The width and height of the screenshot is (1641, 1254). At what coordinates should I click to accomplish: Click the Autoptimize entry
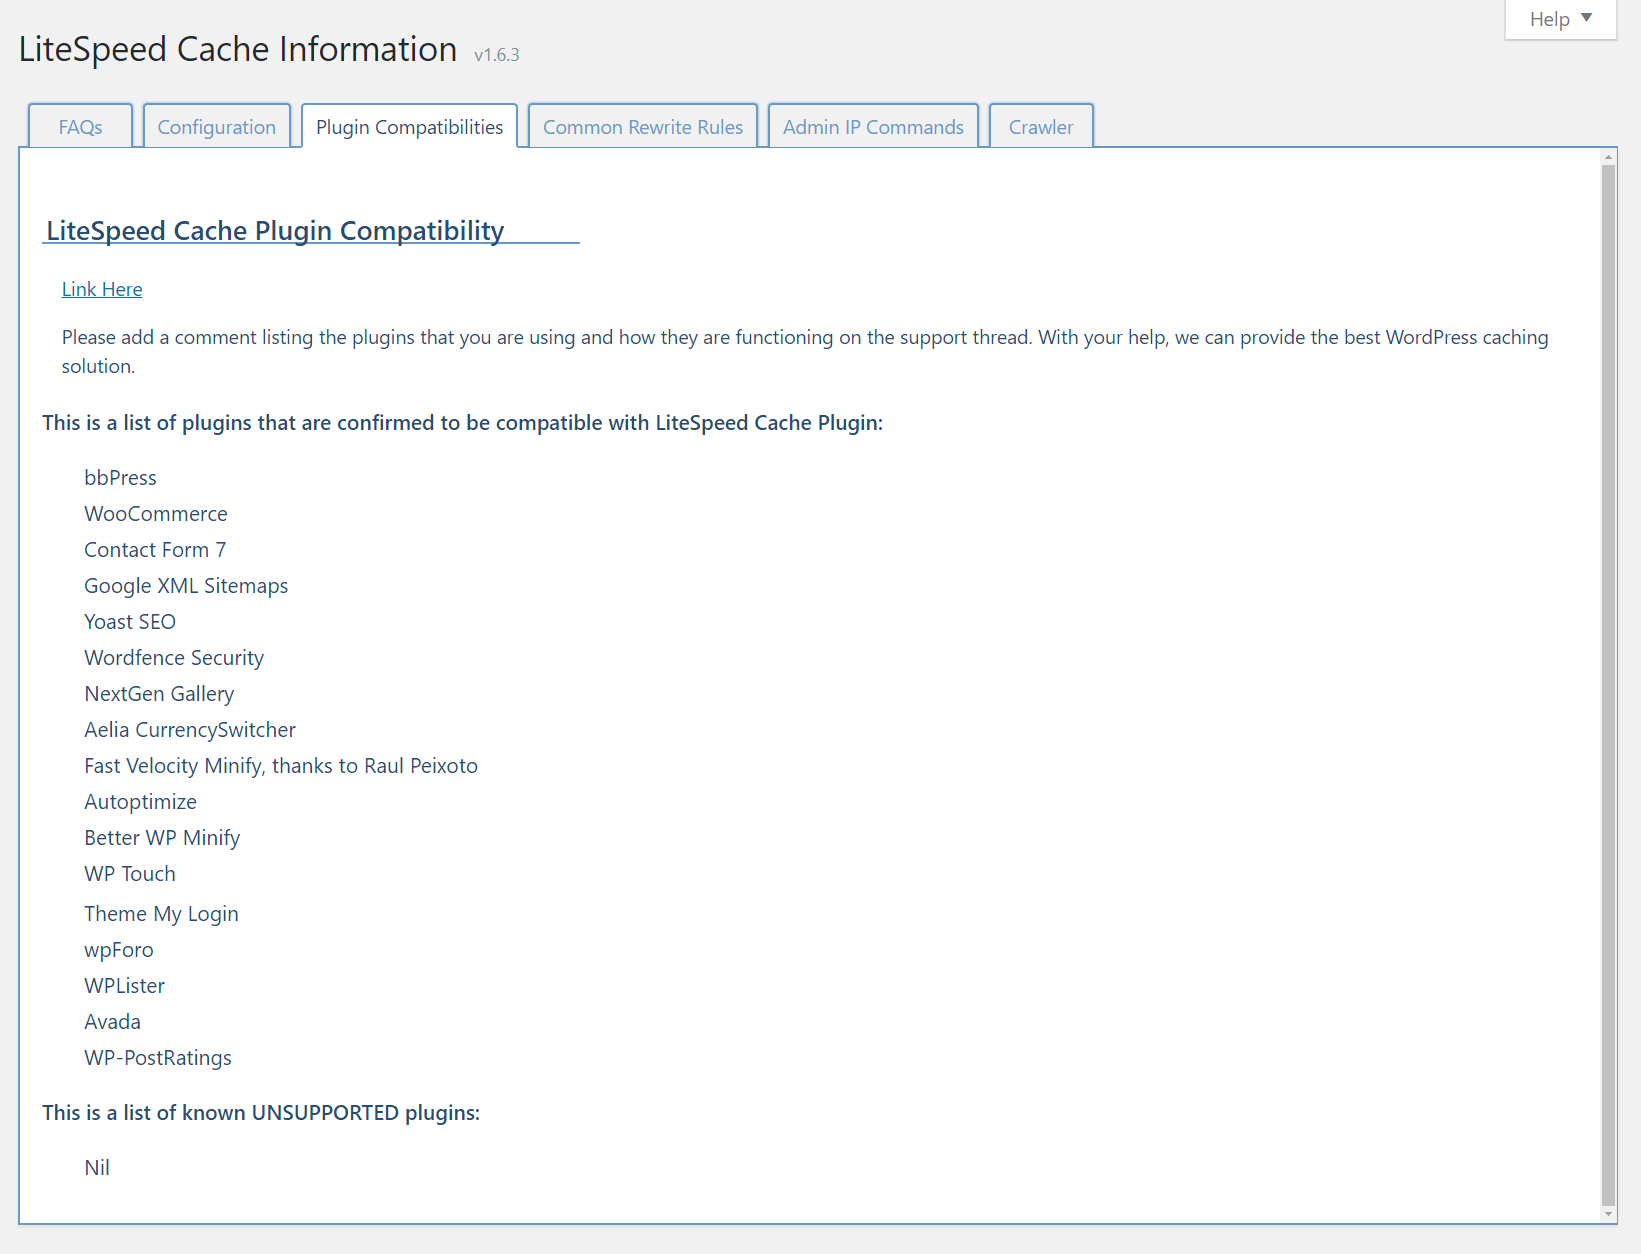[140, 802]
